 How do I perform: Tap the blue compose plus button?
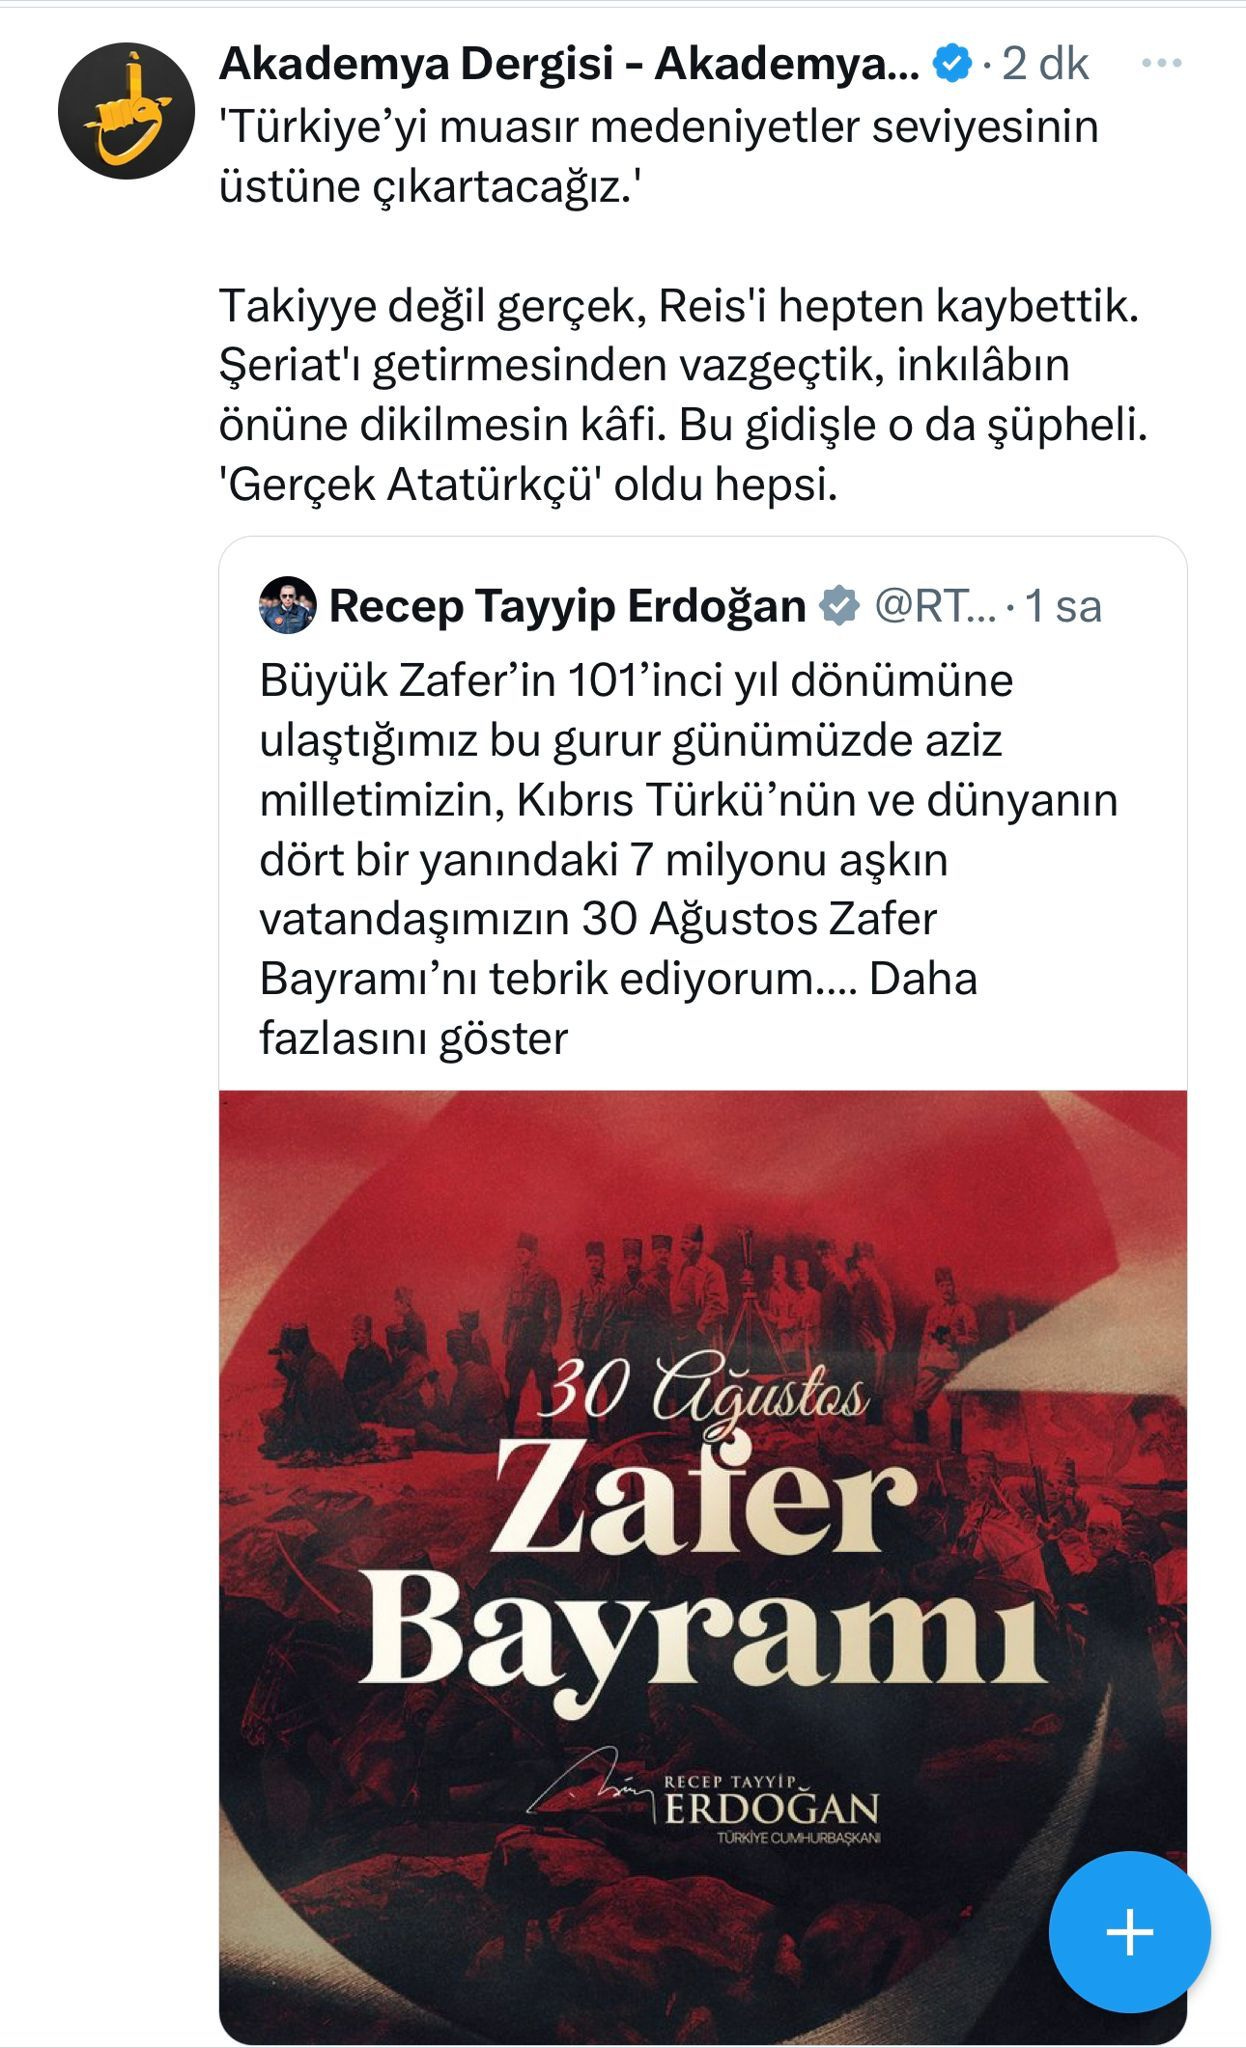pyautogui.click(x=1130, y=1931)
